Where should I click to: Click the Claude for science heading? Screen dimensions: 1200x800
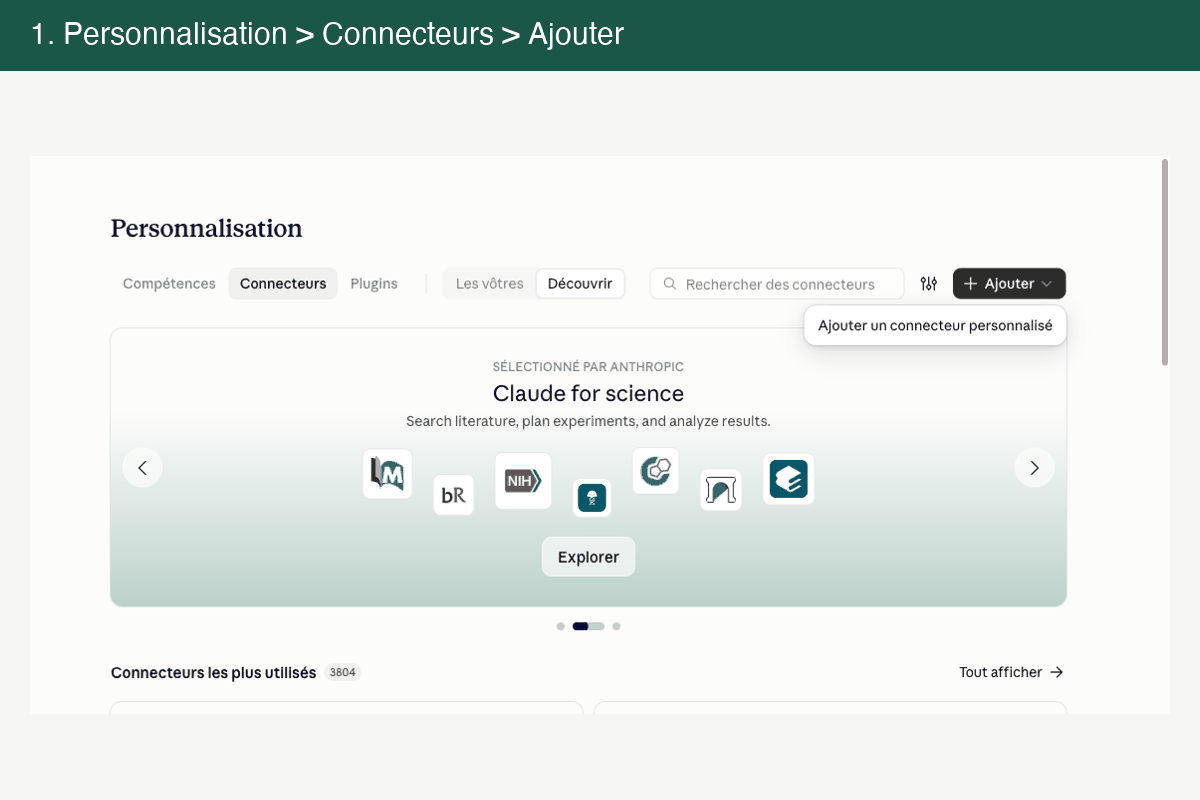[x=588, y=393]
